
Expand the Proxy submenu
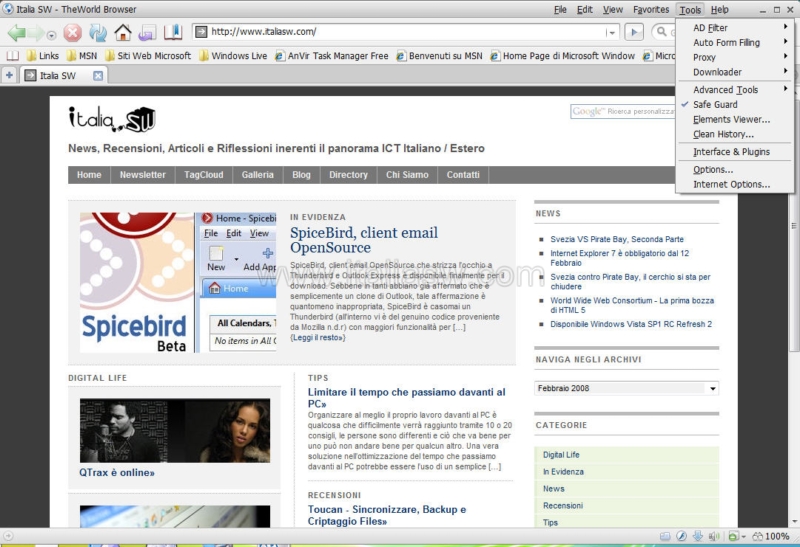point(735,57)
